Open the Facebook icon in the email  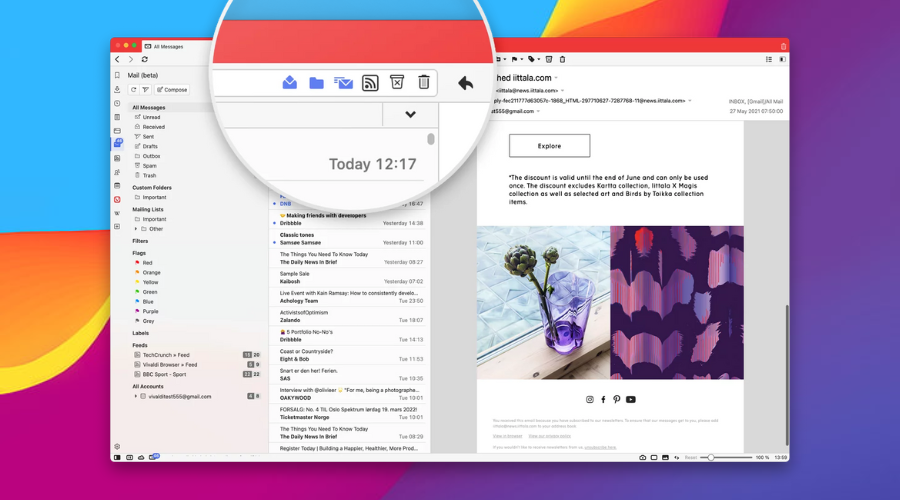pos(603,400)
